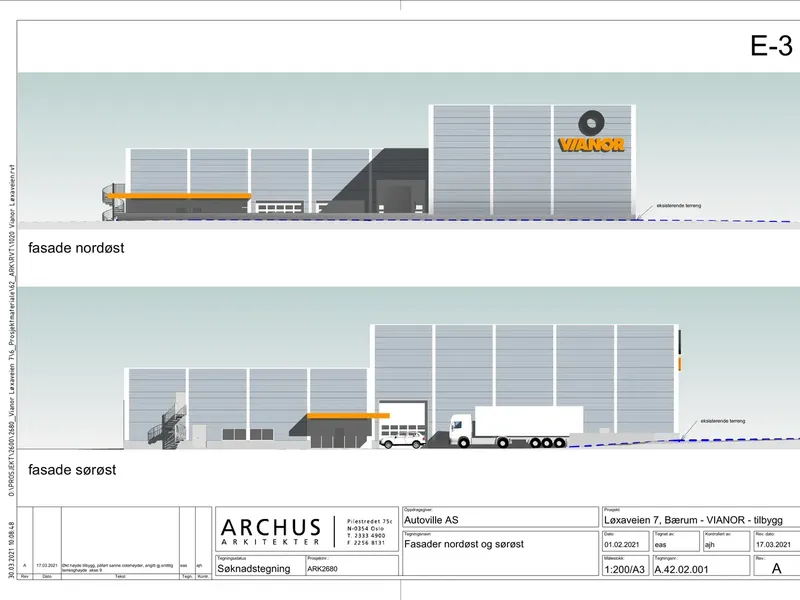Screen dimensions: 800x600
Task: Select address line 'Pilestredet 75c'
Action: click(x=369, y=521)
